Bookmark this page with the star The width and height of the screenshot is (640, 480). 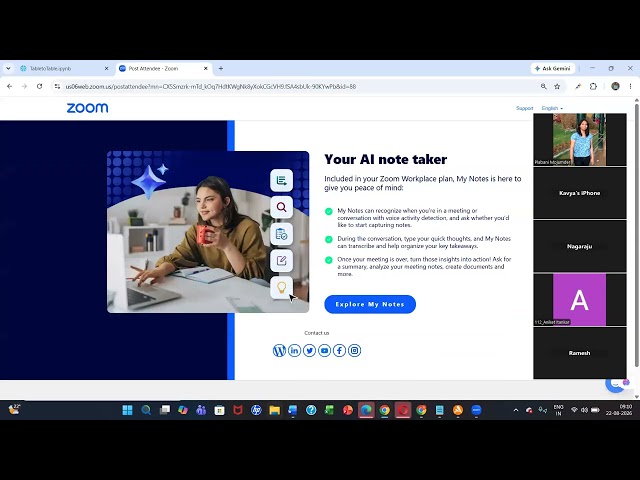click(x=557, y=87)
